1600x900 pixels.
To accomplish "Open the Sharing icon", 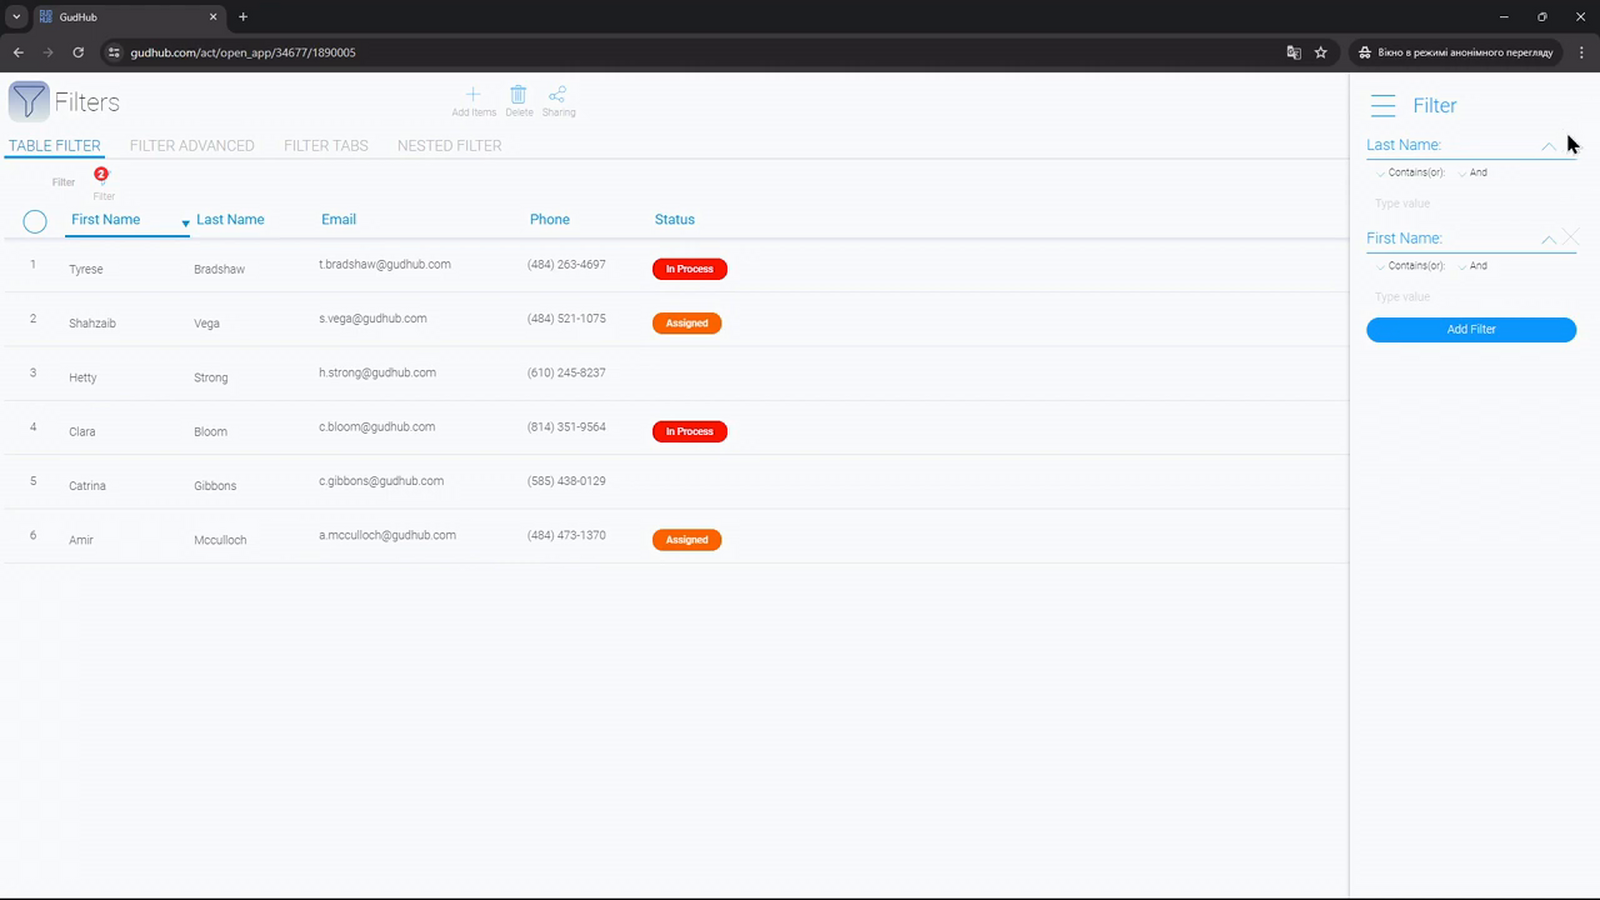I will tap(557, 94).
